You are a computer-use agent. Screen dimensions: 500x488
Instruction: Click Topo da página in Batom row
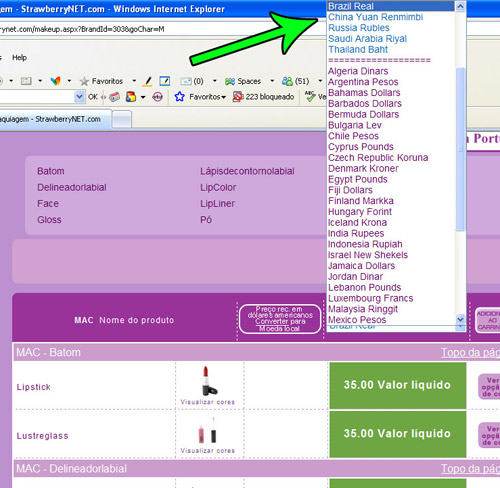(470, 352)
